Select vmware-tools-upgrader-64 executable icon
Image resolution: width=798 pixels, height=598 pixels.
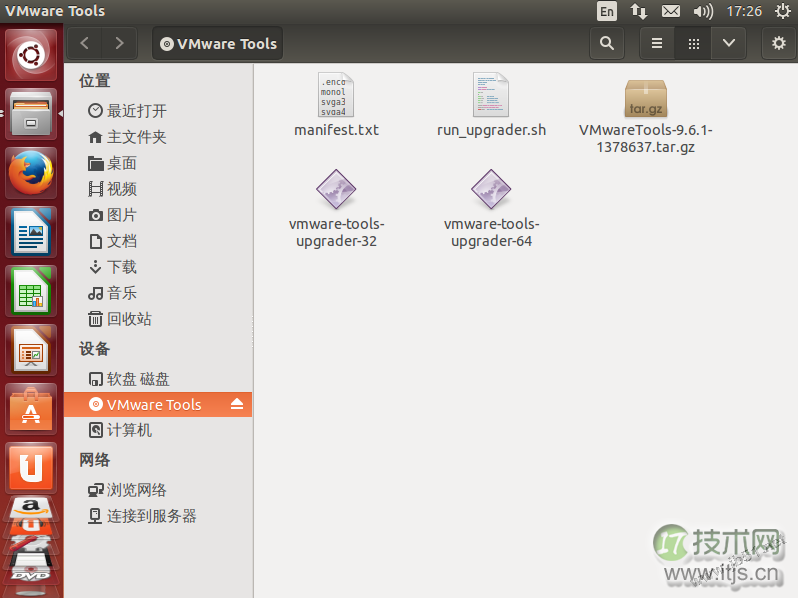[x=491, y=189]
